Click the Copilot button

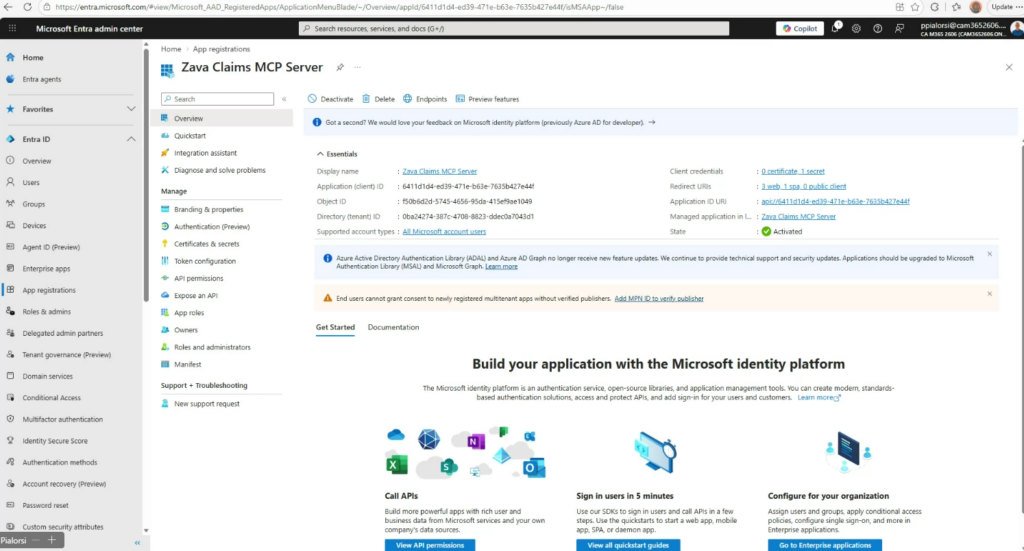pyautogui.click(x=800, y=28)
